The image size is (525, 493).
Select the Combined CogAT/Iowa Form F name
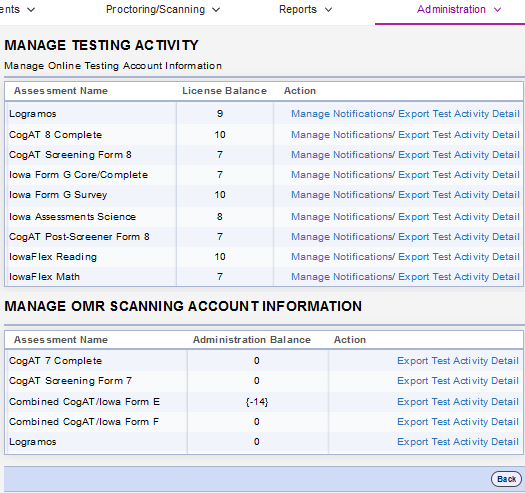[x=84, y=422]
